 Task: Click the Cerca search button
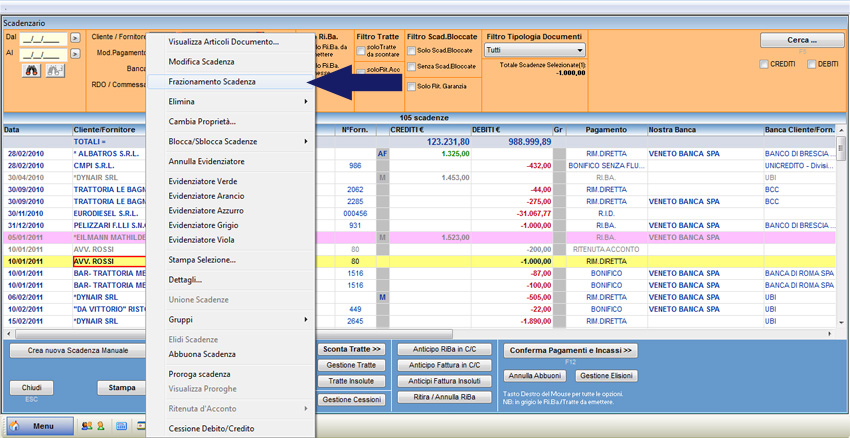click(x=801, y=40)
